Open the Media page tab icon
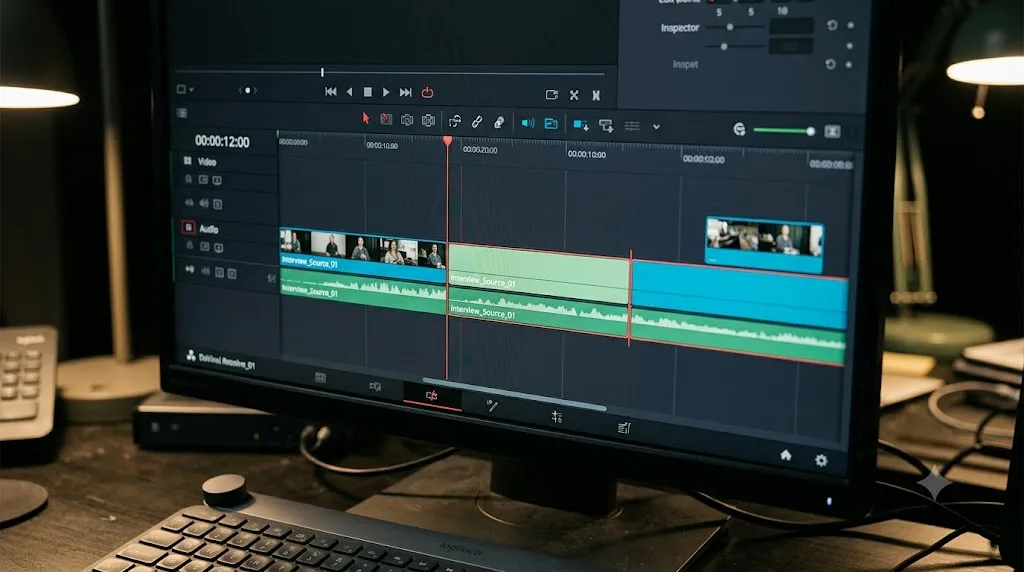The height and width of the screenshot is (572, 1024). pos(320,377)
